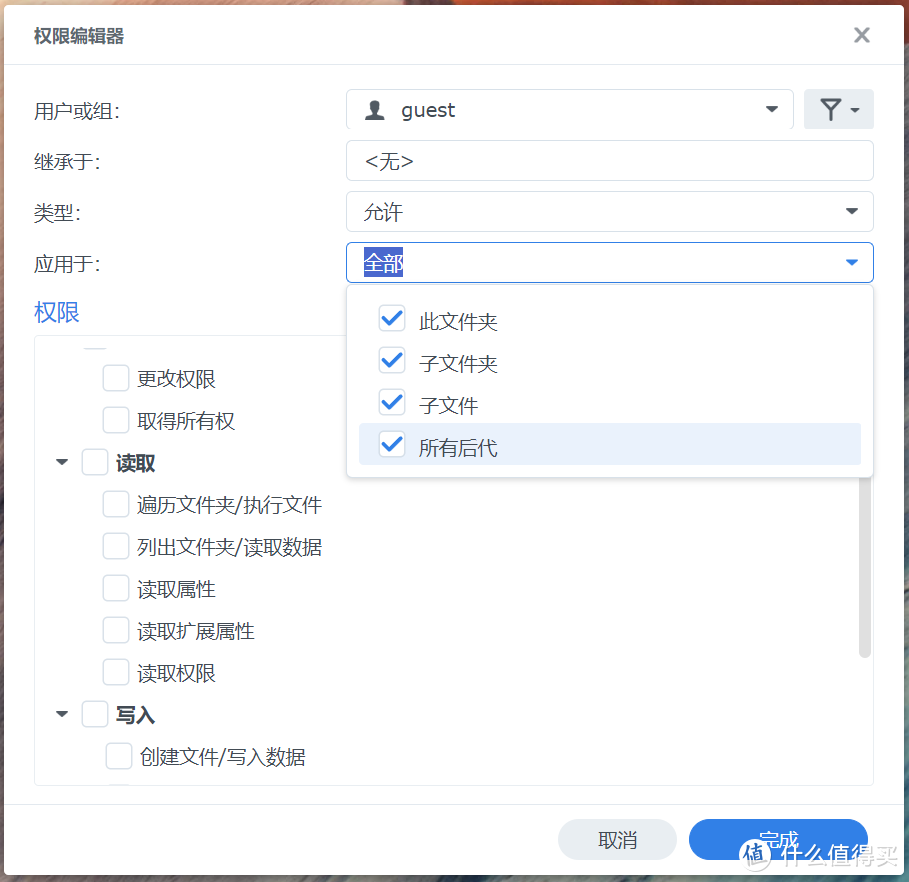This screenshot has height=882, width=909.
Task: Click the 完成 button to confirm
Action: (x=778, y=840)
